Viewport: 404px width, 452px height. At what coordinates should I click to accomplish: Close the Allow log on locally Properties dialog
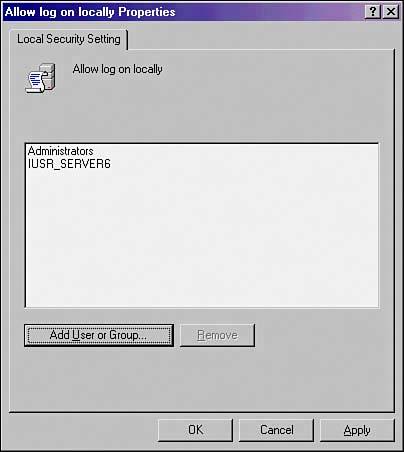coord(390,12)
